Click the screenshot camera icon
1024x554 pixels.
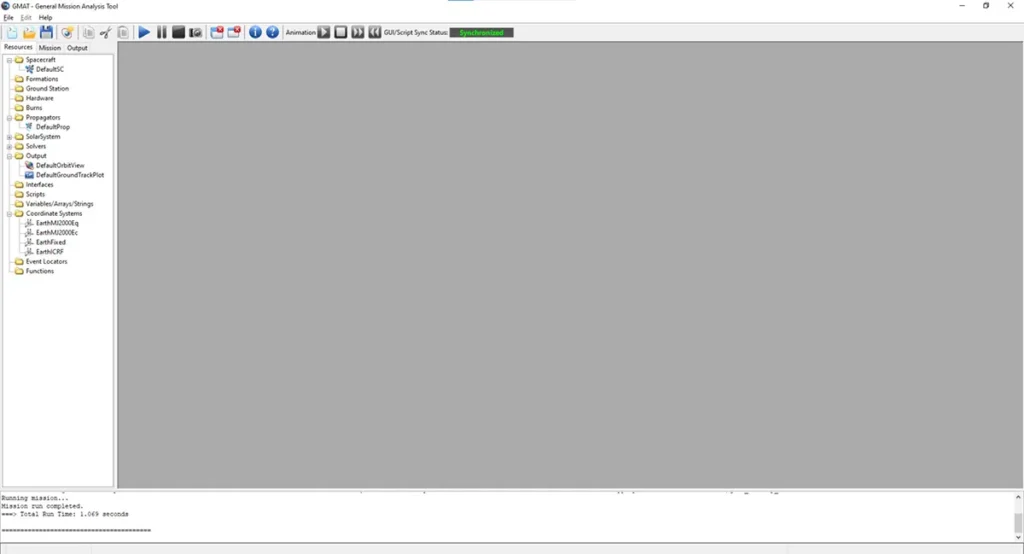pyautogui.click(x=196, y=33)
